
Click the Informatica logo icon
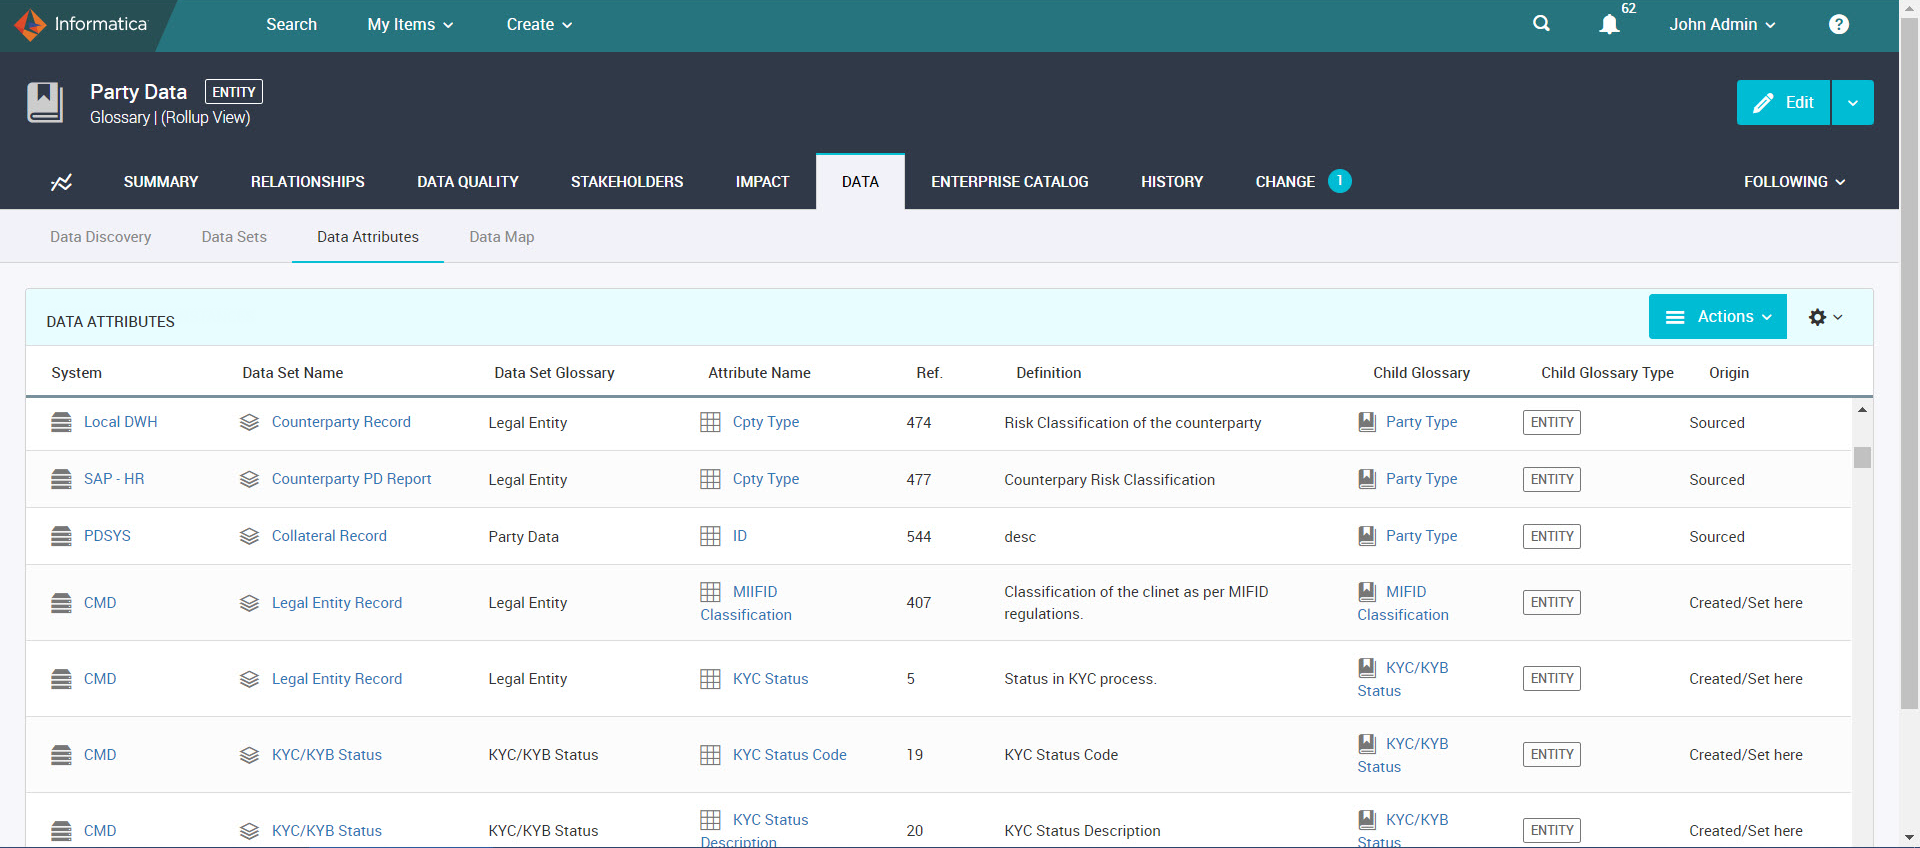coord(31,24)
